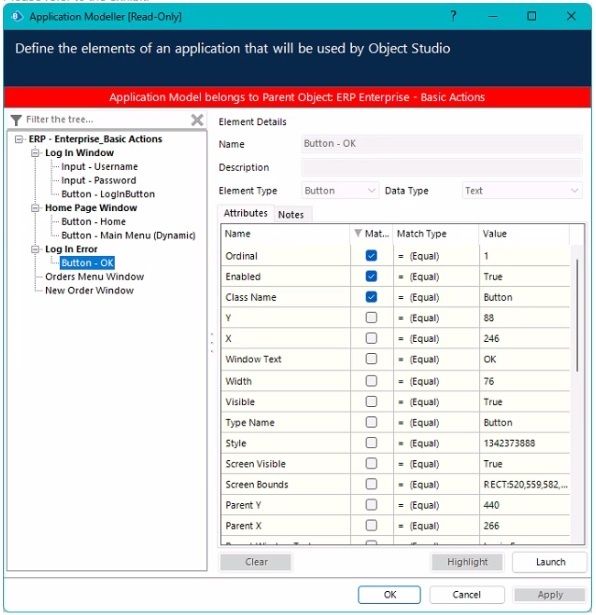Select Input - Password in the tree
Viewport: 596px width, 615px height.
point(98,180)
